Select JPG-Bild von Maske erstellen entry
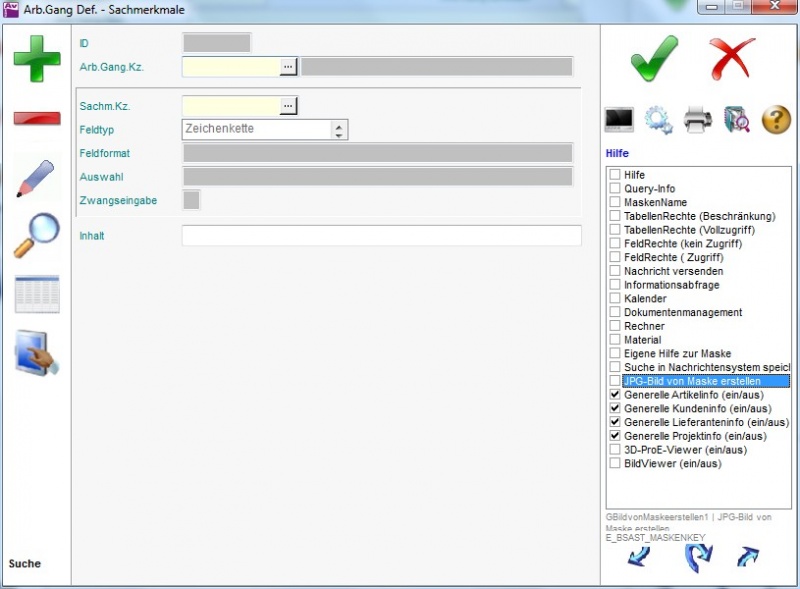 [x=691, y=381]
